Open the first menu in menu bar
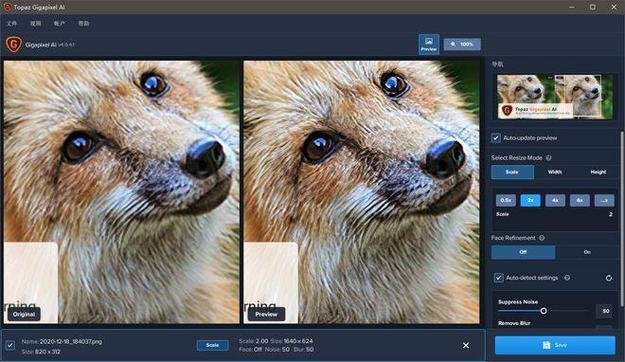Viewport: 625px width, 362px height. click(12, 24)
